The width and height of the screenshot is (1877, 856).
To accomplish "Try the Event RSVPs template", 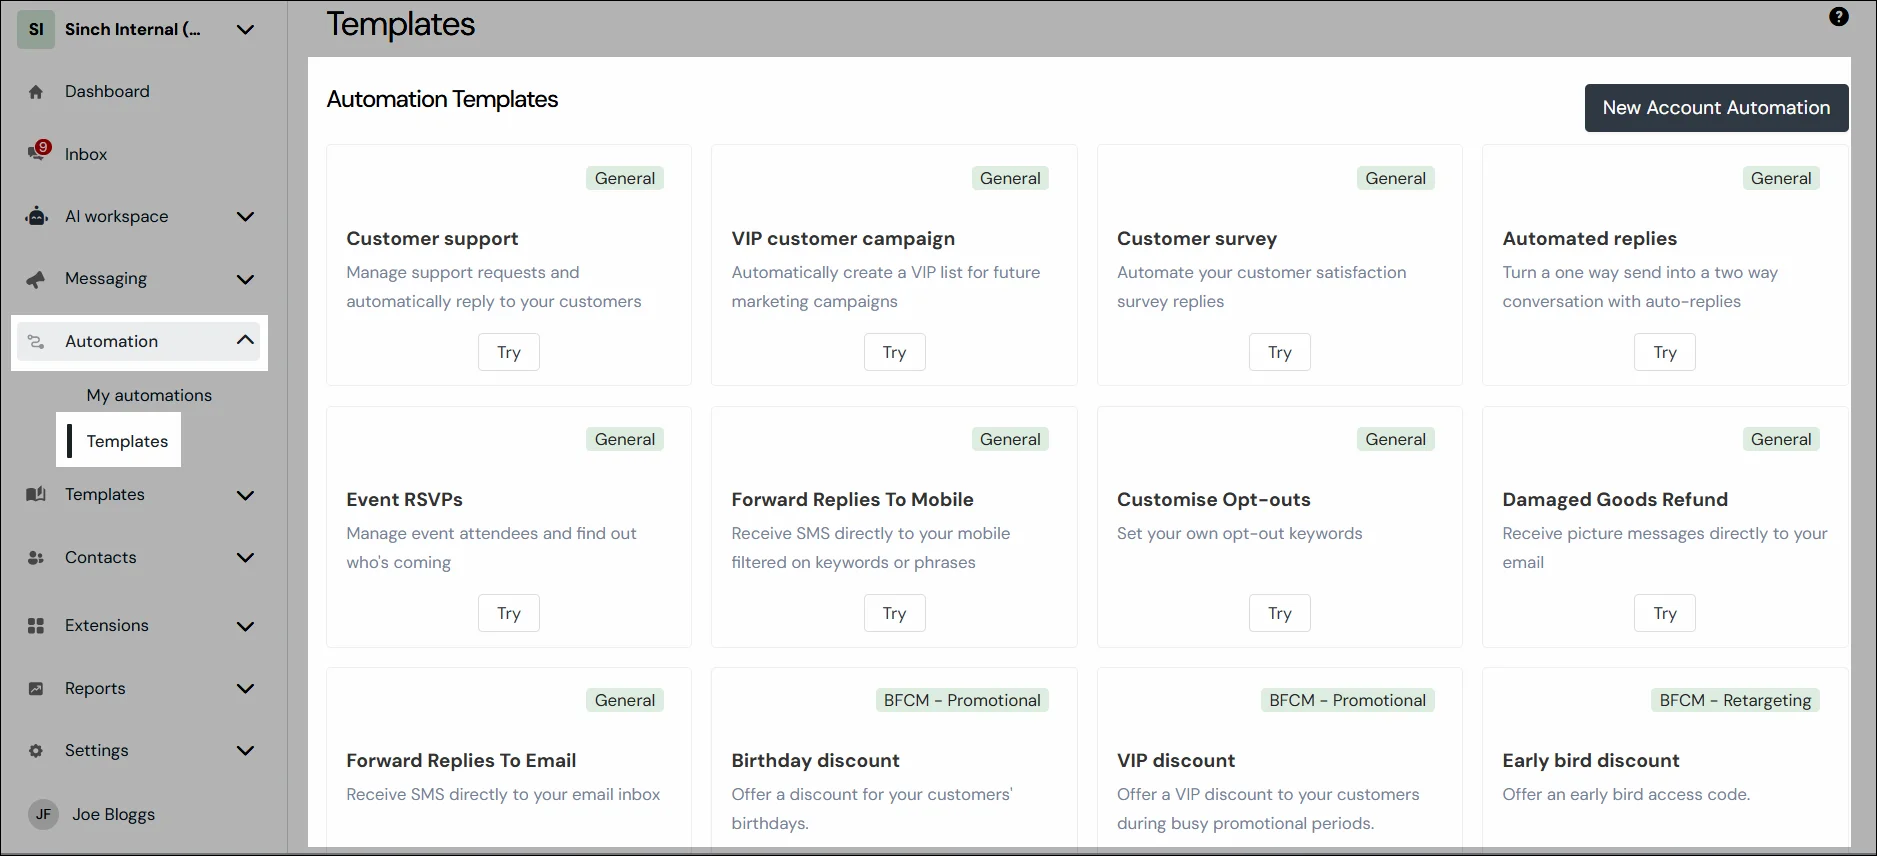I will 509,613.
